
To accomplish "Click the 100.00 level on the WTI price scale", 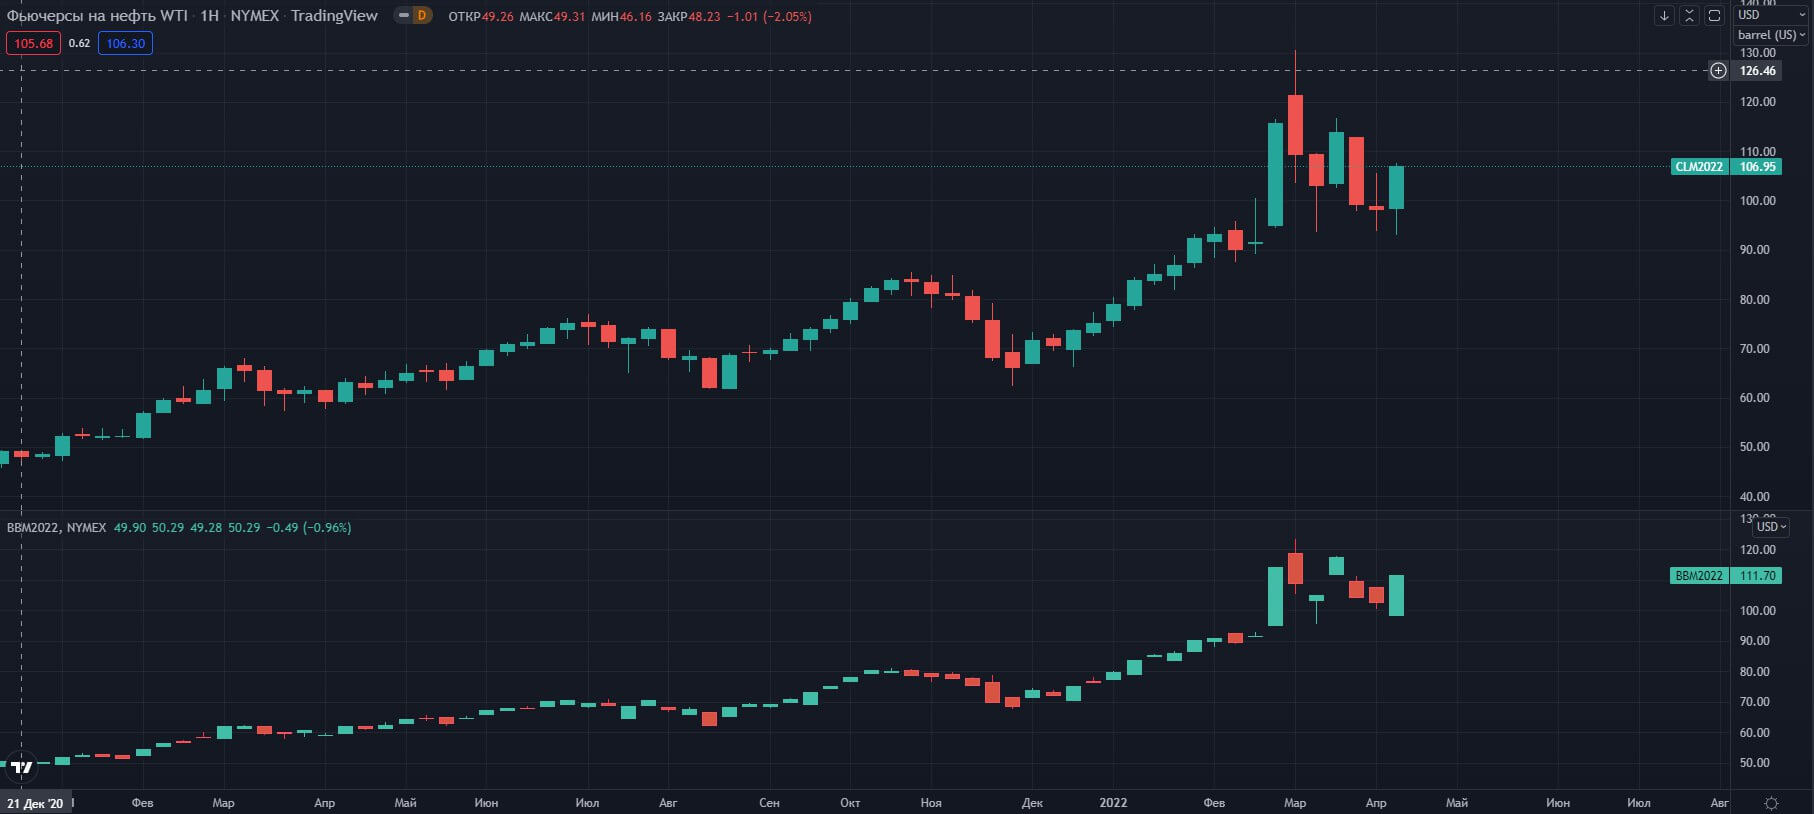I will click(1757, 201).
